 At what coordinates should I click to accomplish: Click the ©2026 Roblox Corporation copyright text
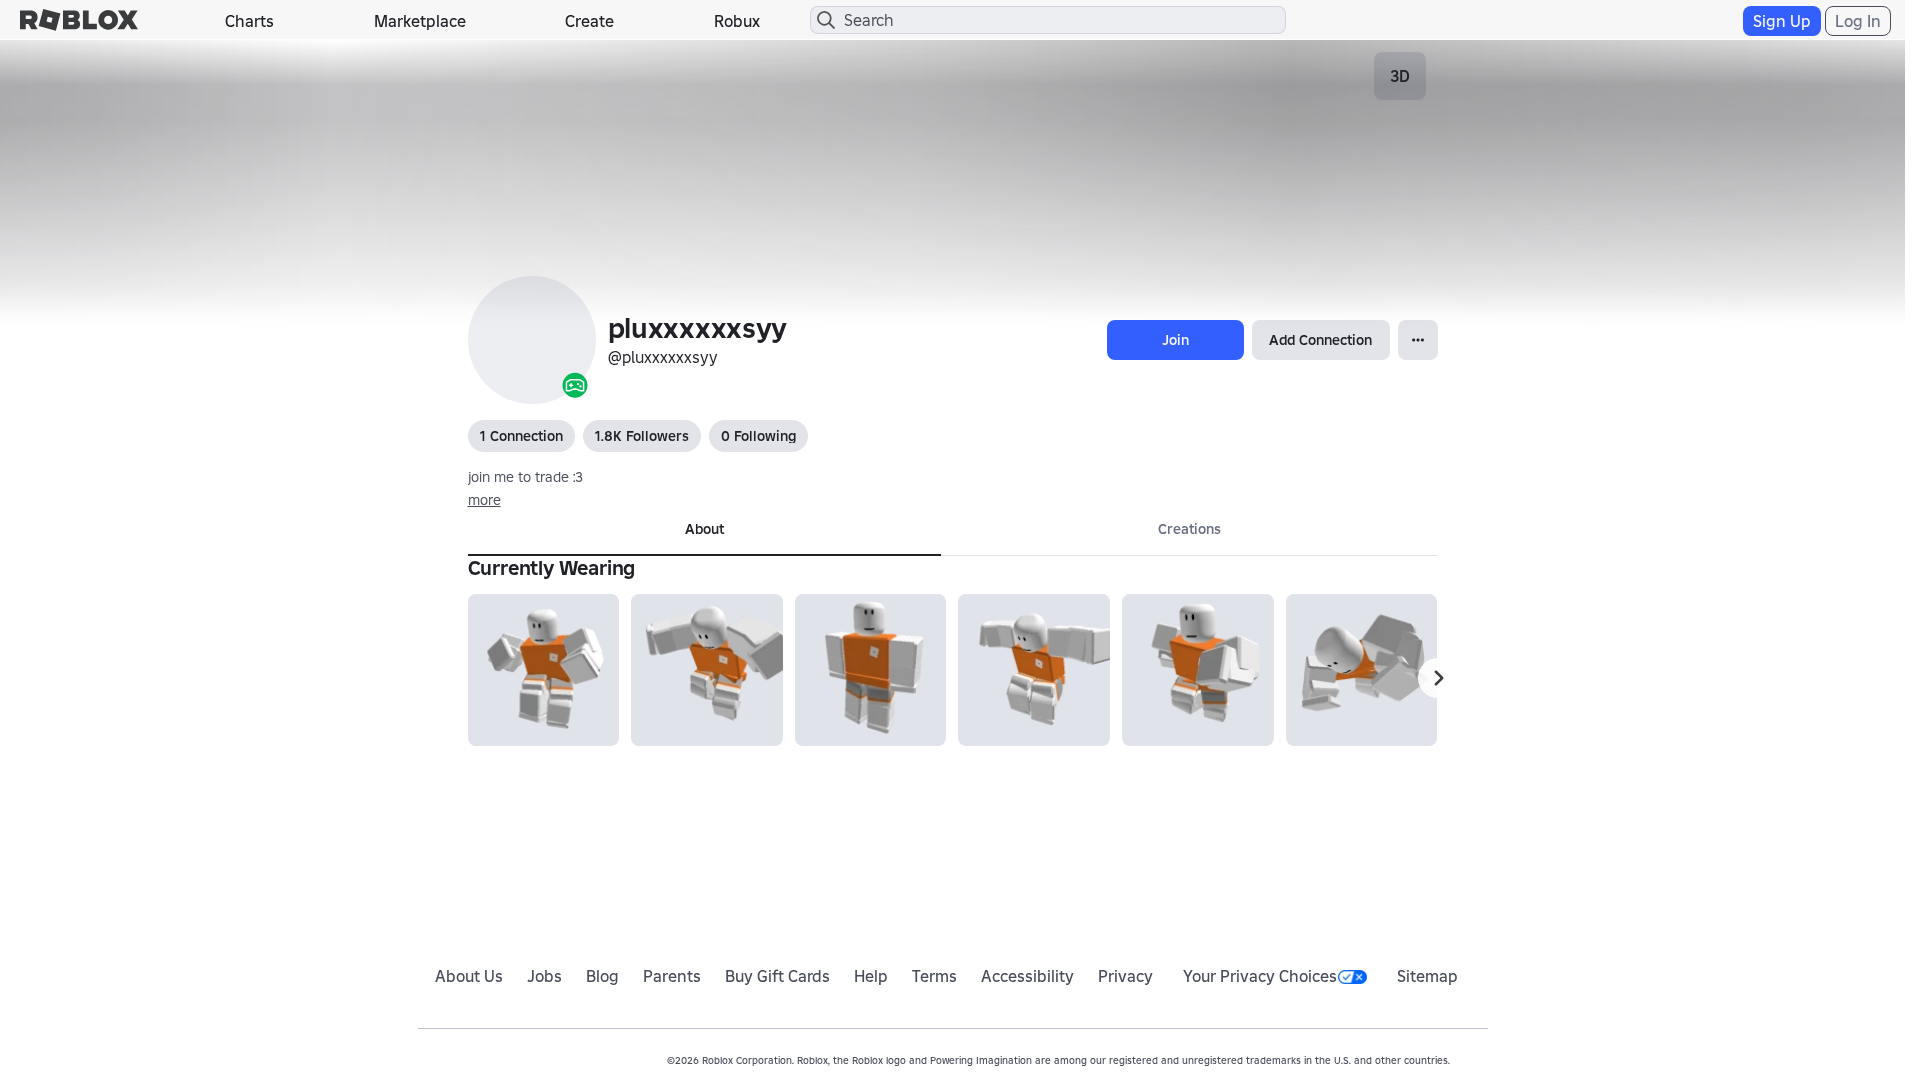coord(1058,1060)
